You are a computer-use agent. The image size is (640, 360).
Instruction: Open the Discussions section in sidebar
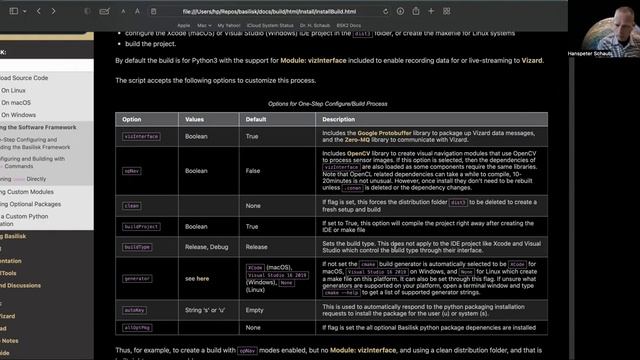pyautogui.click(x=20, y=285)
